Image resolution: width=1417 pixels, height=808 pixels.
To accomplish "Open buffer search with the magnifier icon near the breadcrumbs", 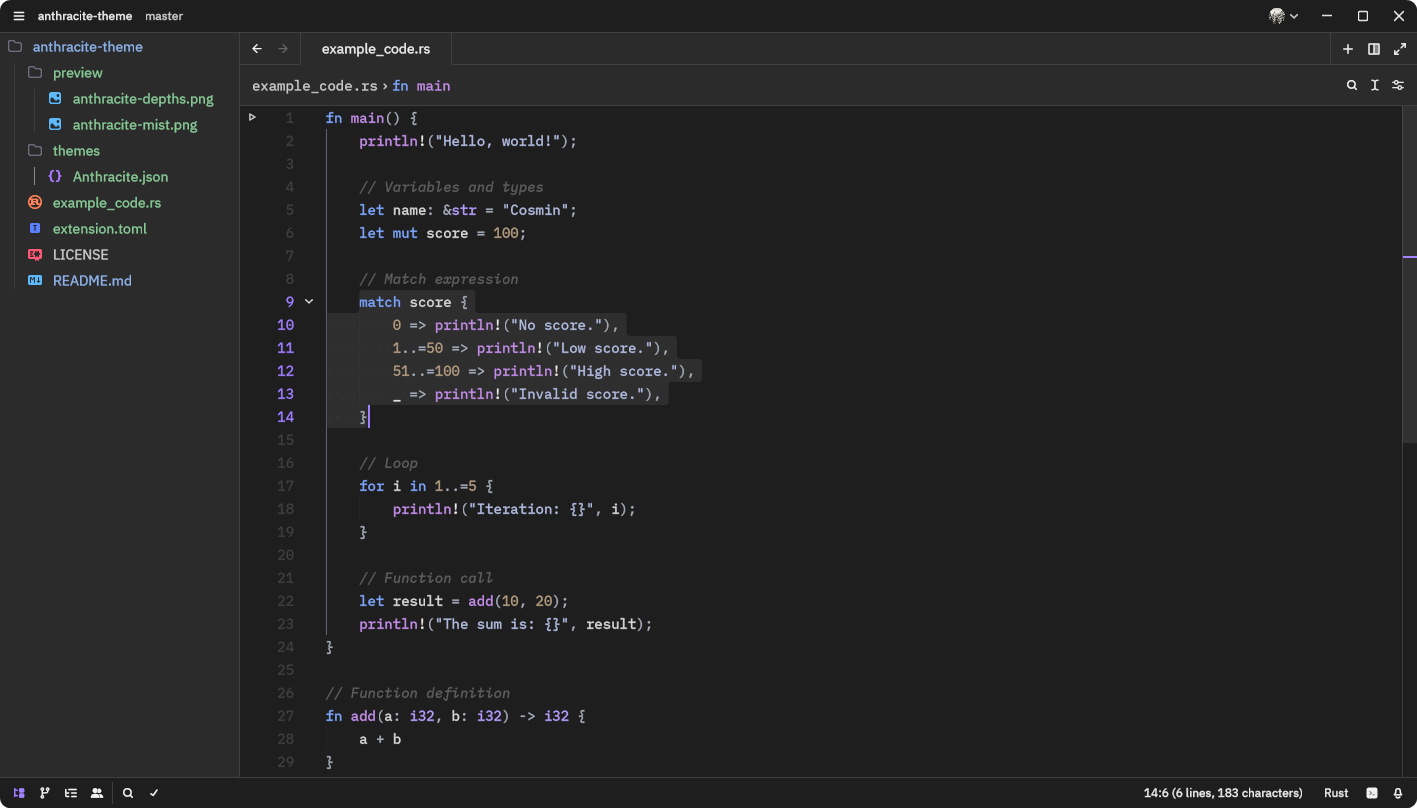I will (x=1352, y=86).
